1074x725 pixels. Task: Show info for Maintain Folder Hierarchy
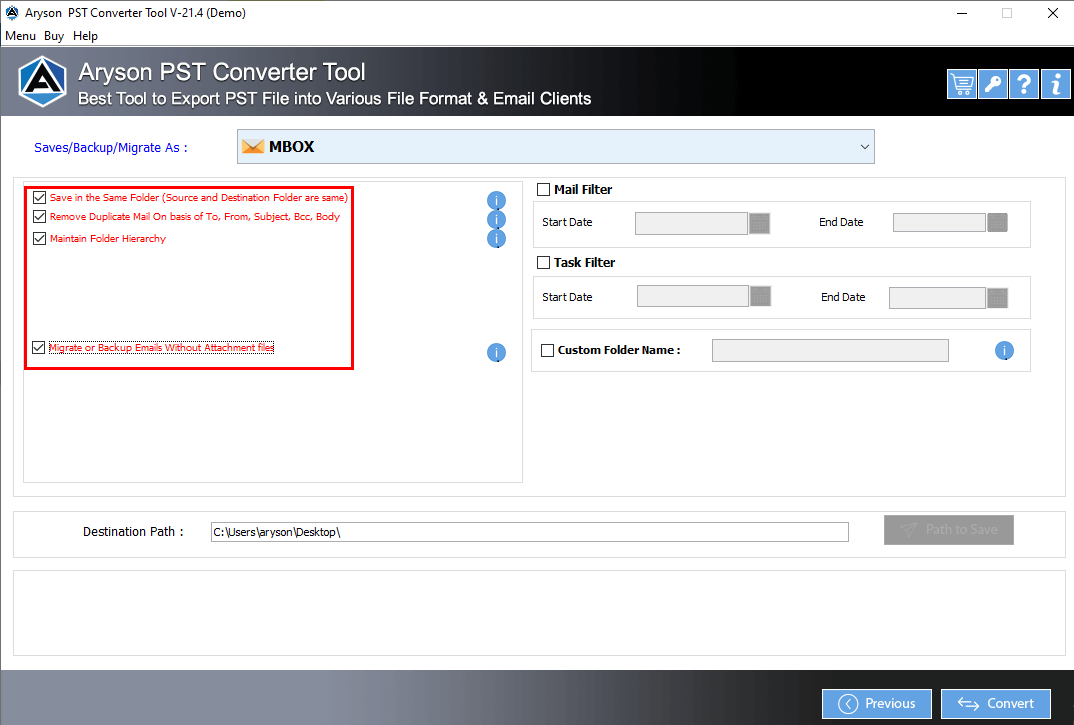496,238
